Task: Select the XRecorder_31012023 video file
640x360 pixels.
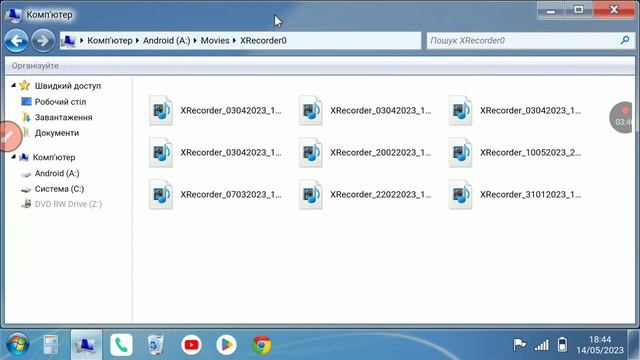Action: pyautogui.click(x=515, y=194)
